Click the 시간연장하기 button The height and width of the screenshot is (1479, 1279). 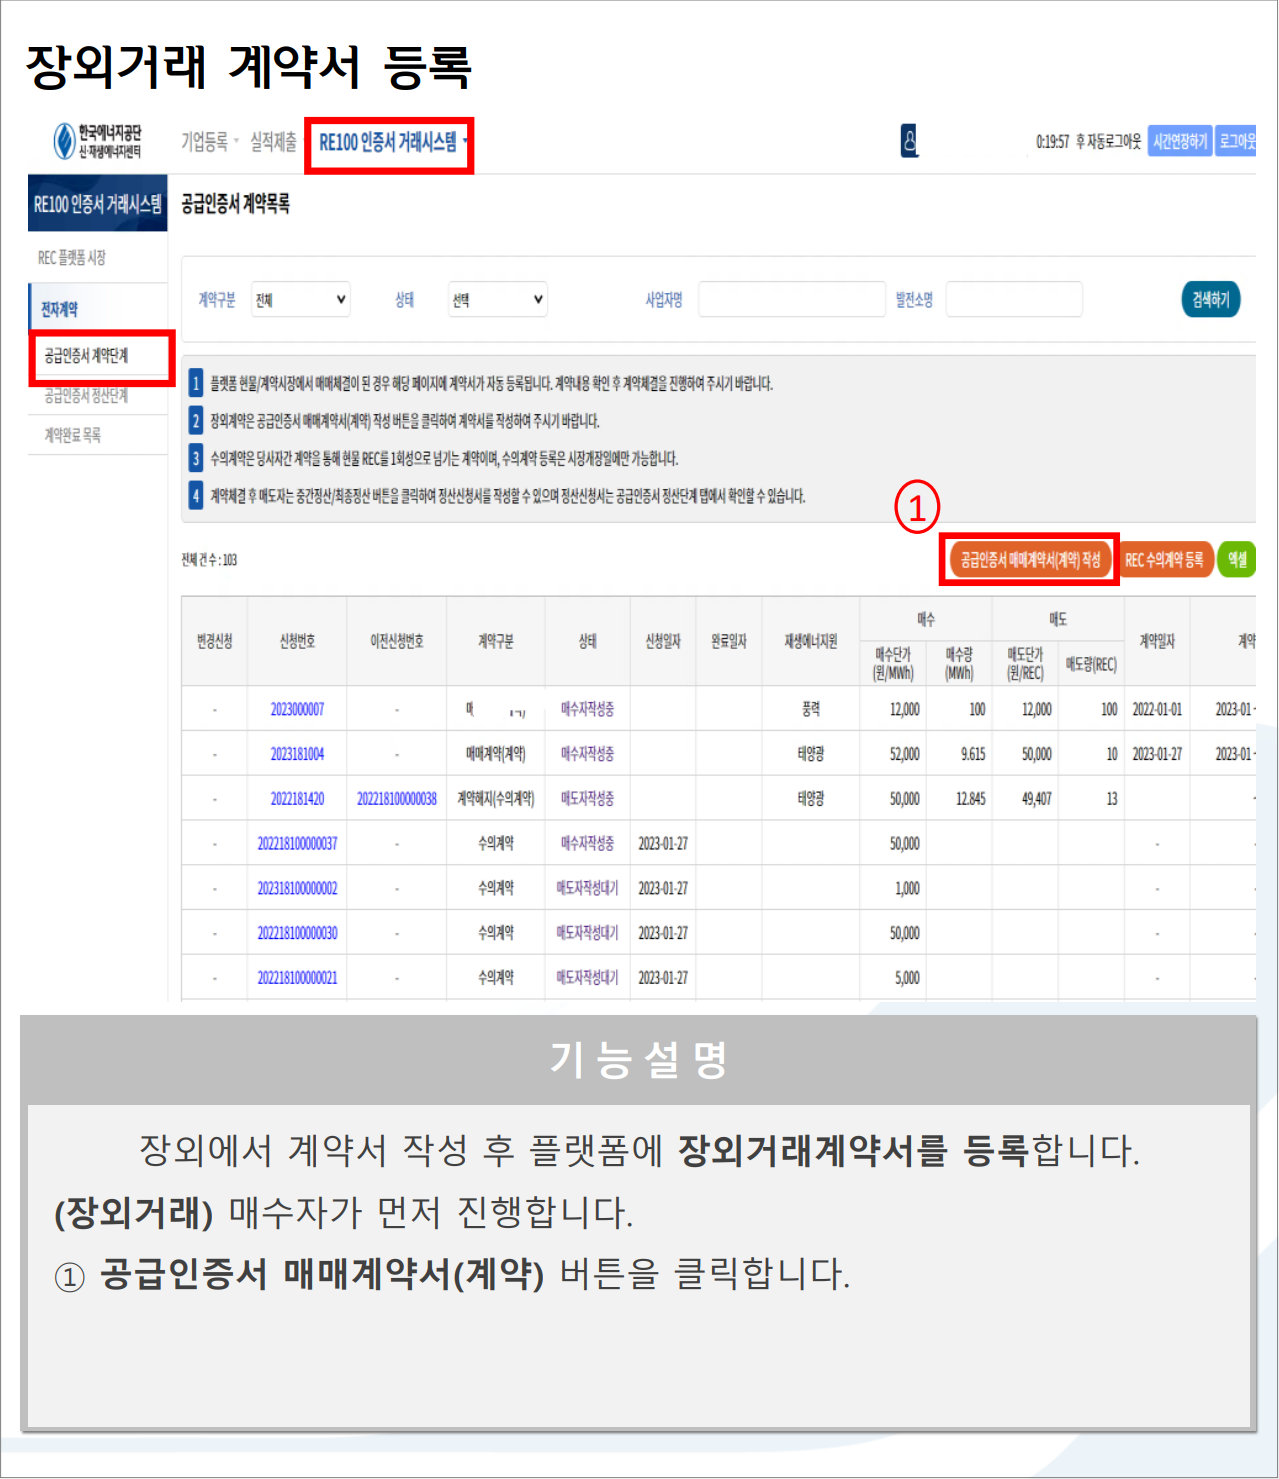click(x=1180, y=141)
